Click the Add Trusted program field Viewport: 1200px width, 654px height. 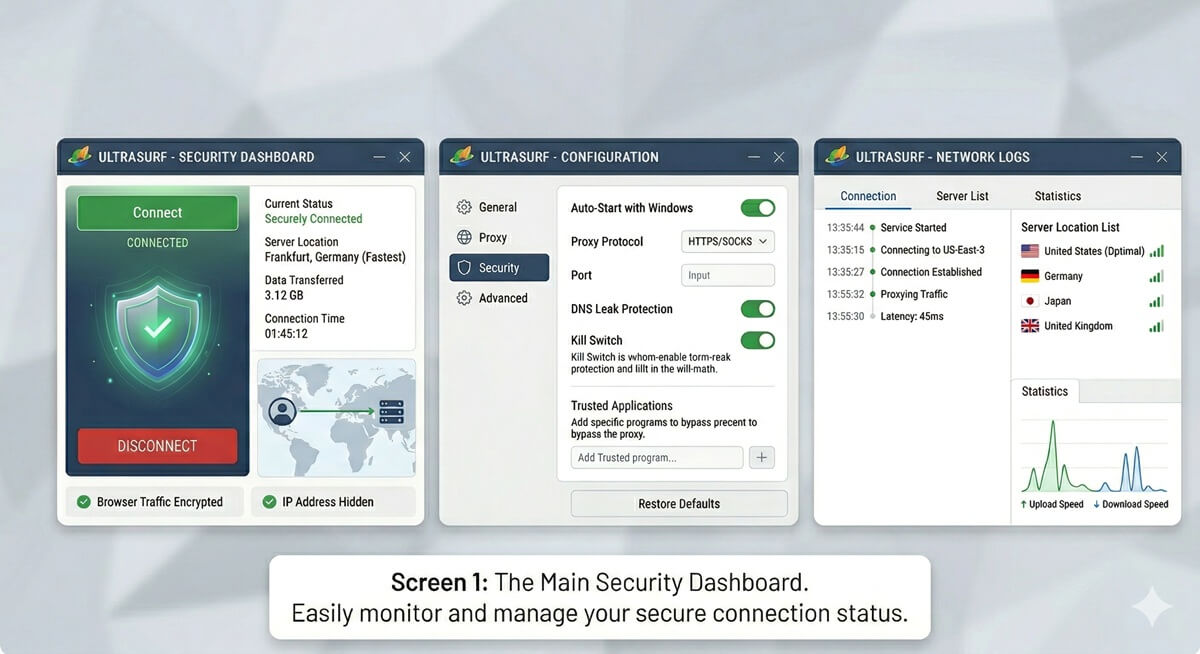tap(657, 457)
